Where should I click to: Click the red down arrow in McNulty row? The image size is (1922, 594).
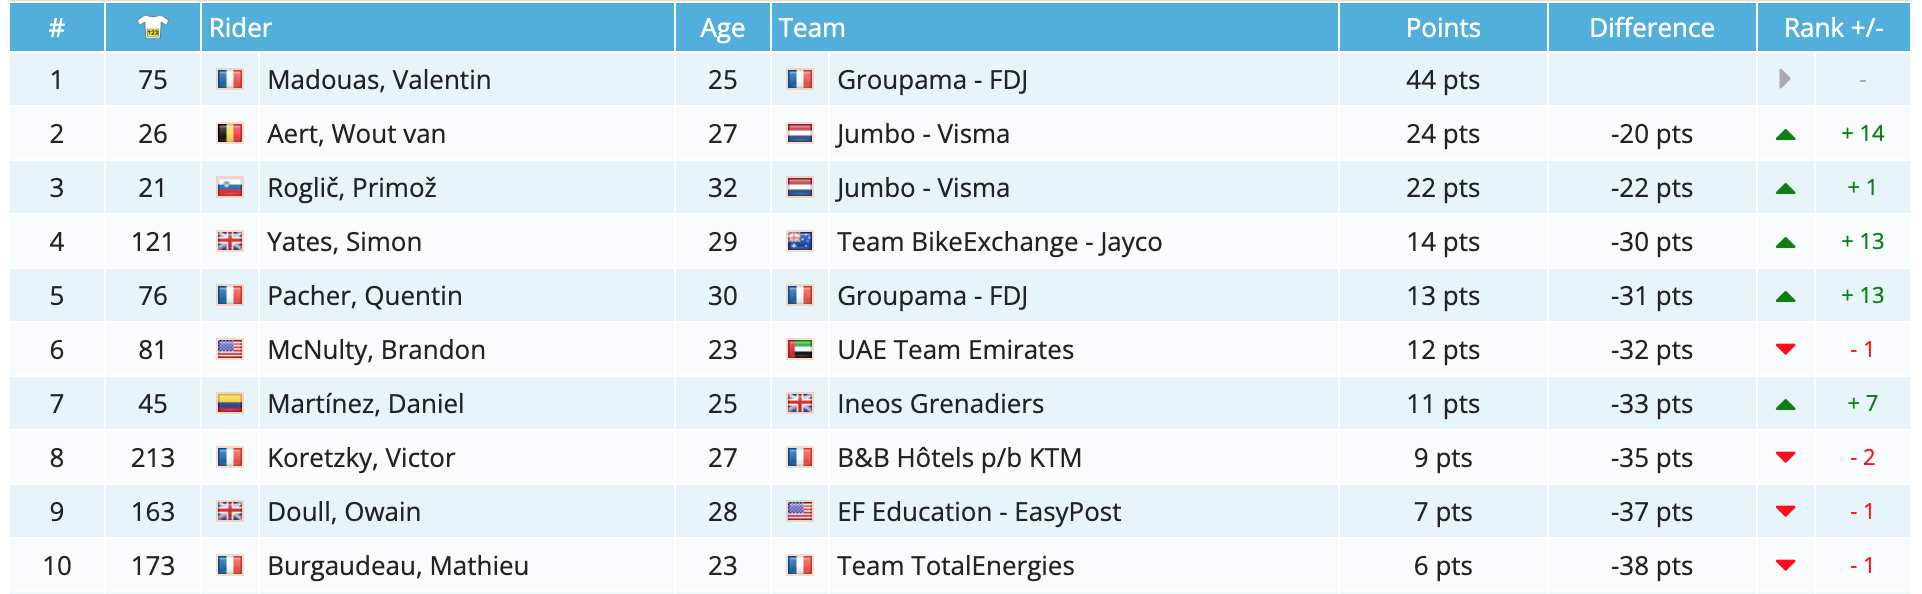point(1785,349)
